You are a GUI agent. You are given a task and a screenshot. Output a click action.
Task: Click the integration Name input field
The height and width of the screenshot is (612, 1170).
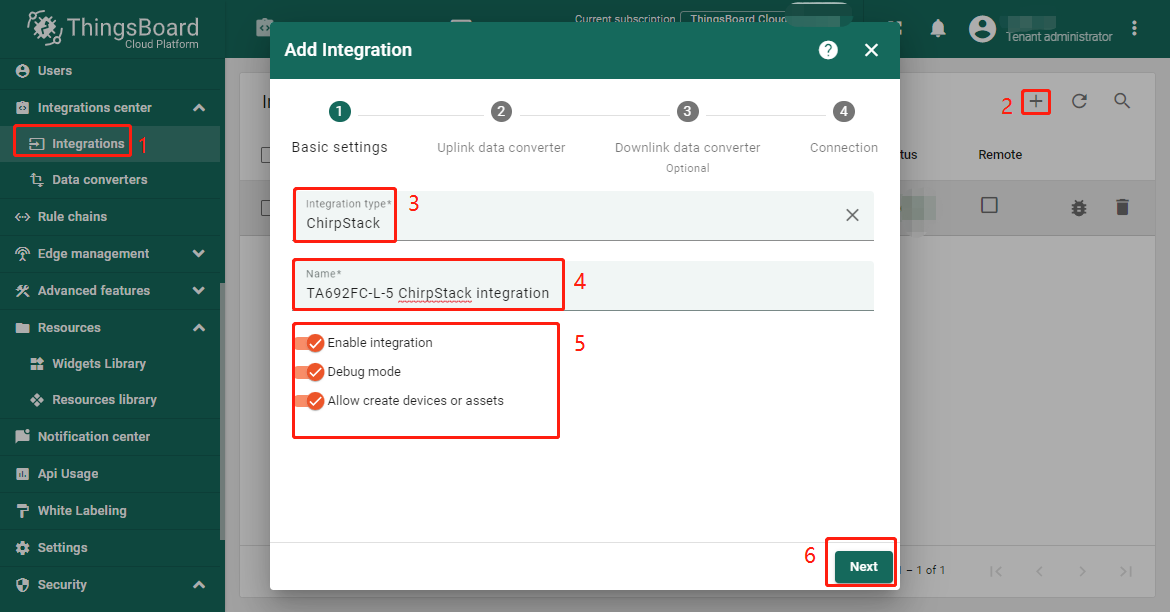(x=583, y=285)
